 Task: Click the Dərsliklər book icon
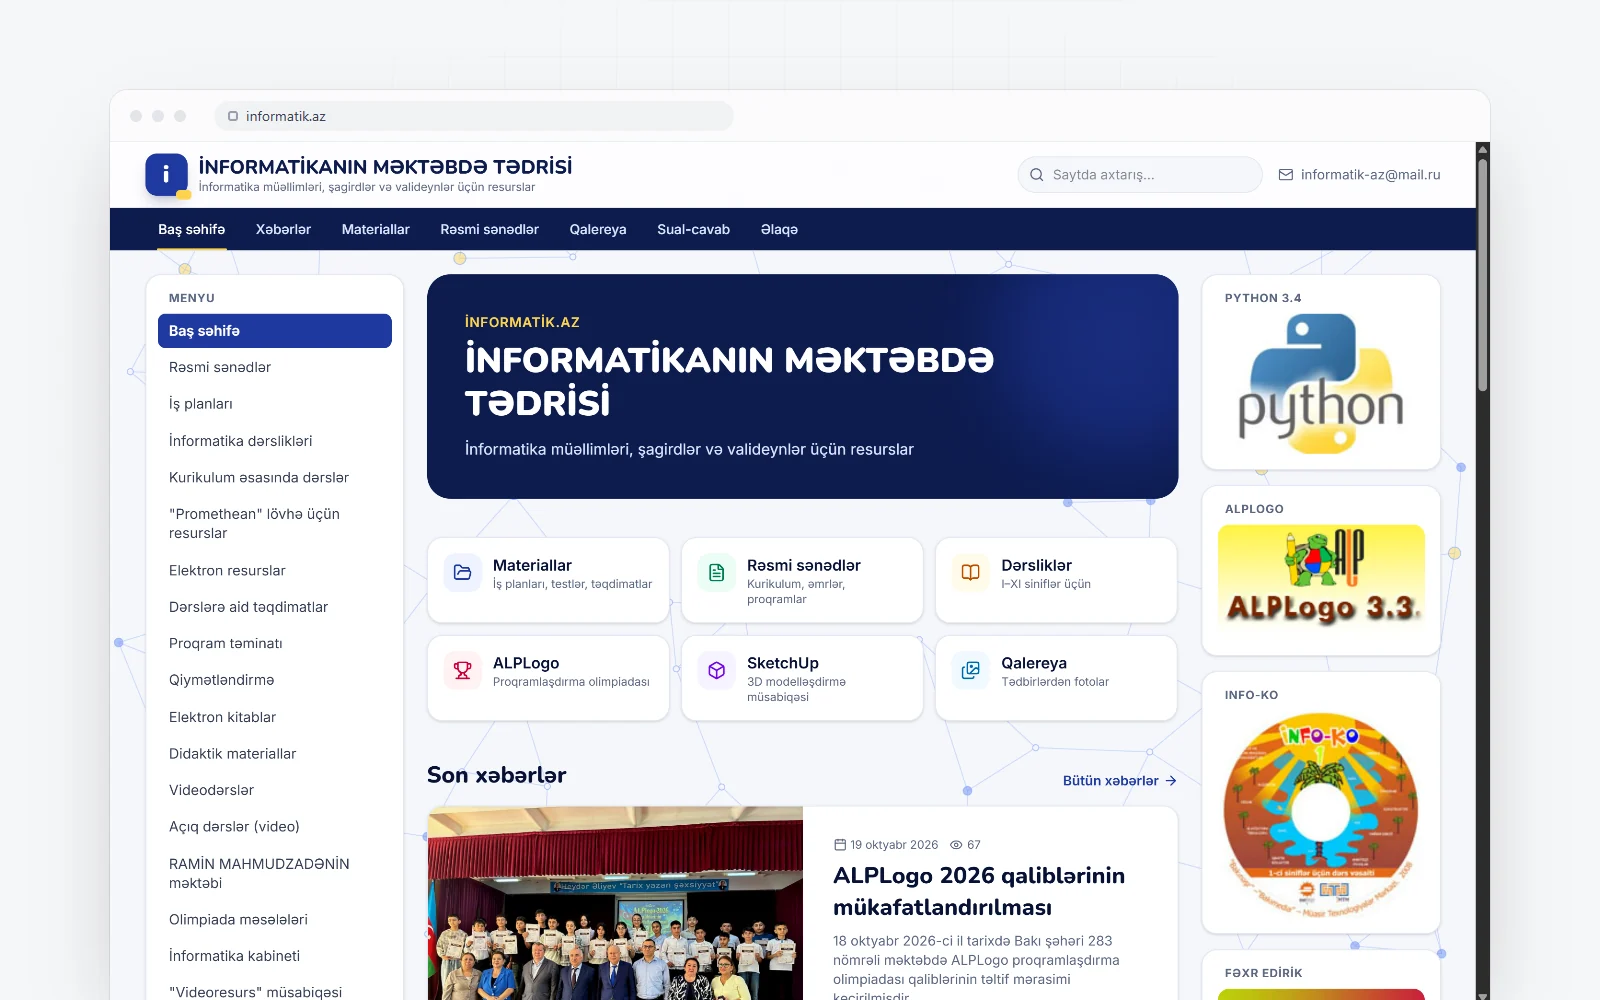[x=970, y=573]
